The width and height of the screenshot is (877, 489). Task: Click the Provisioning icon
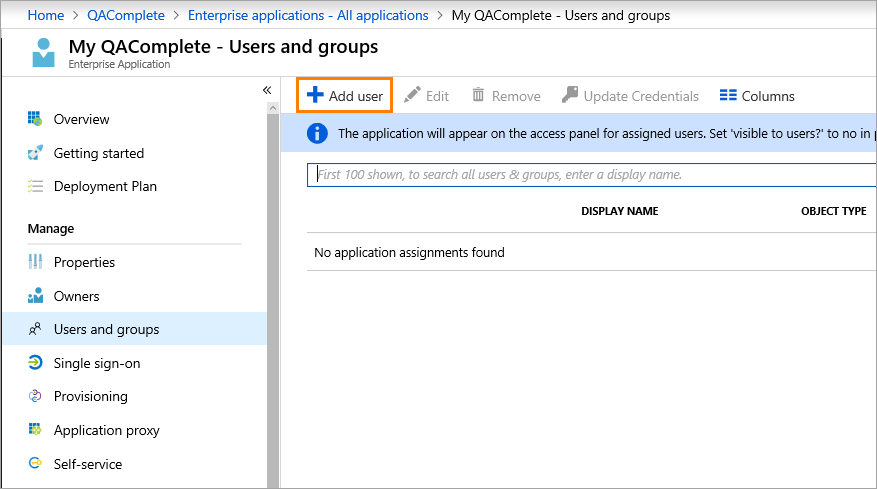pyautogui.click(x=36, y=396)
